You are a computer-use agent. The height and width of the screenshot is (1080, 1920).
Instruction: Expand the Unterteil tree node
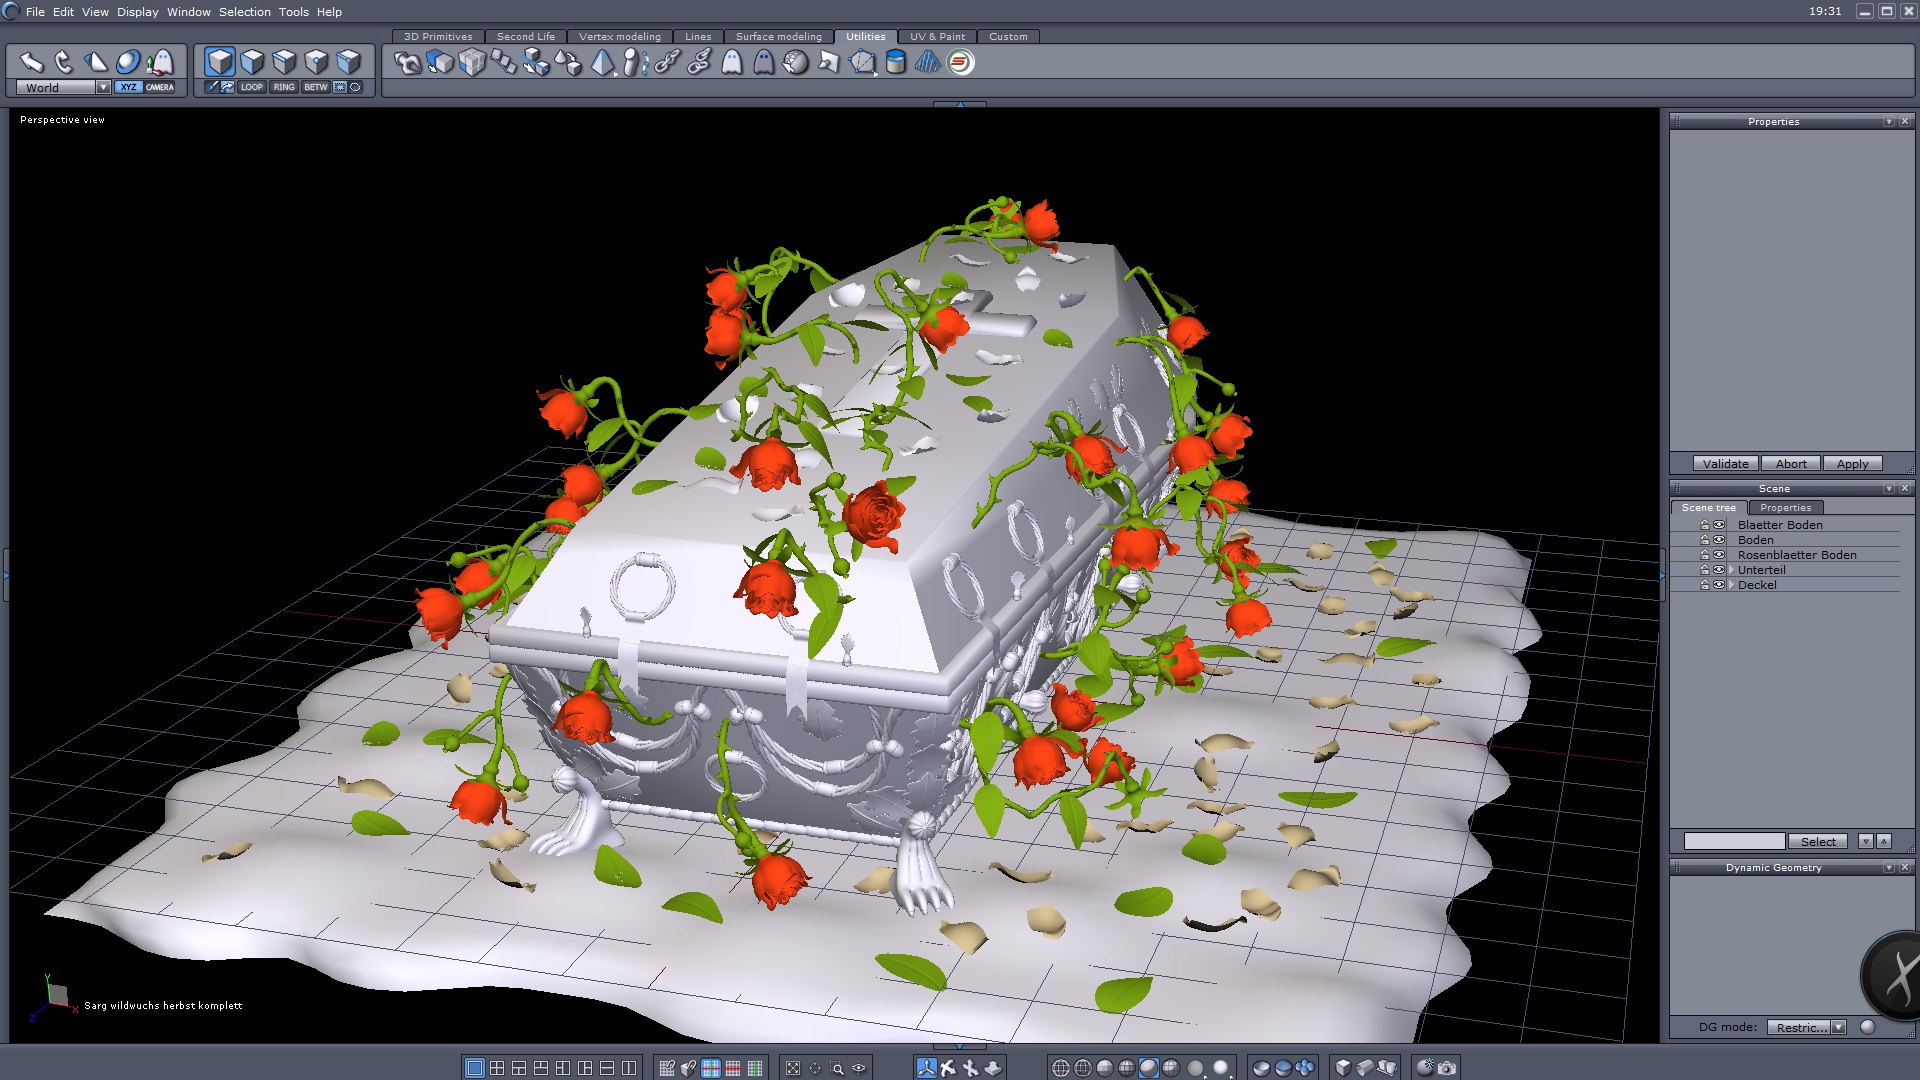point(1731,570)
